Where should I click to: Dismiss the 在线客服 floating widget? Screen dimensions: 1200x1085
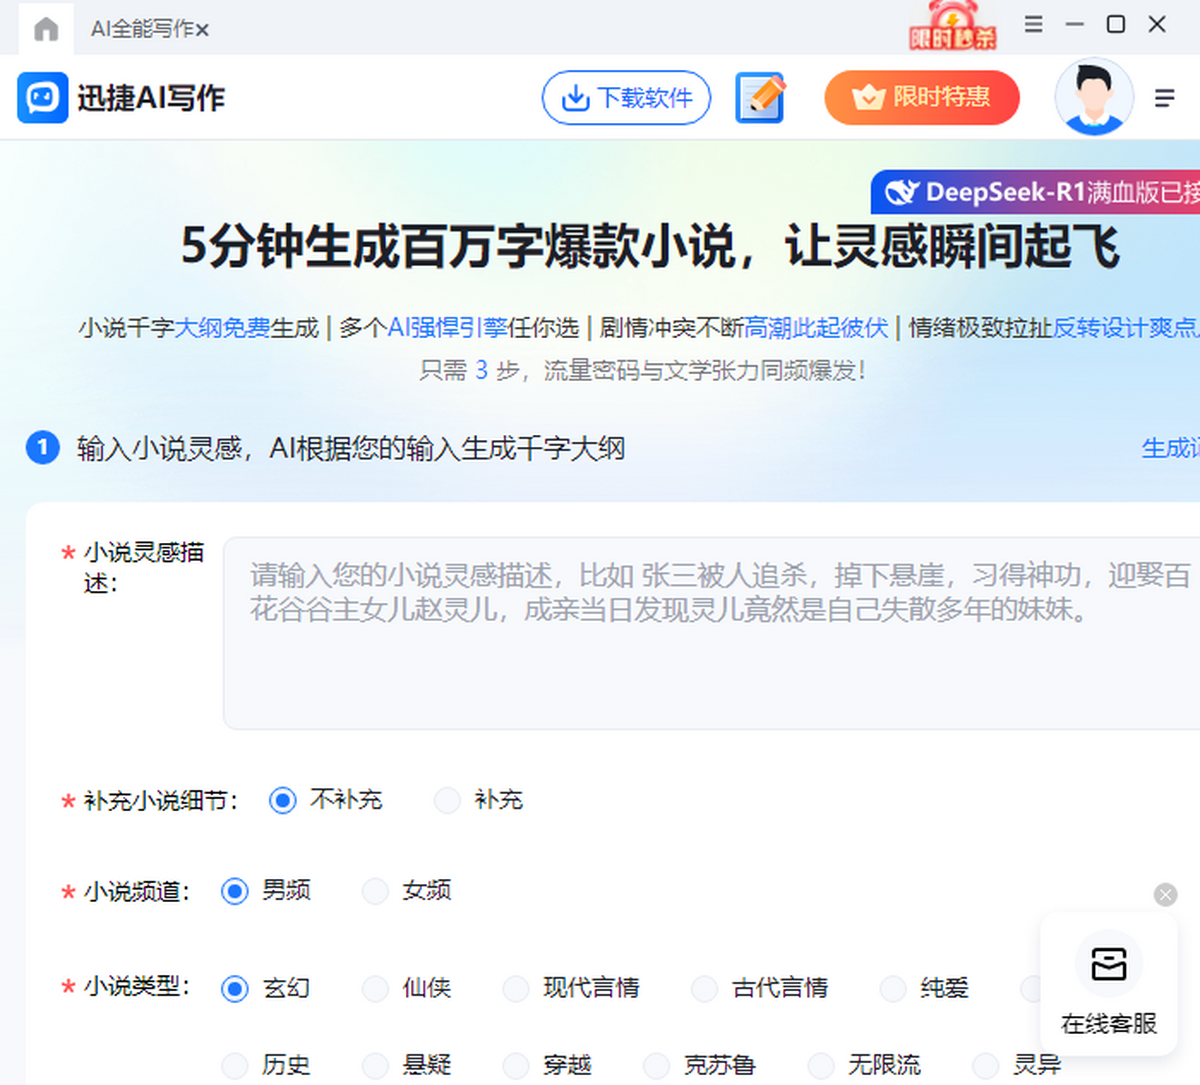1165,895
